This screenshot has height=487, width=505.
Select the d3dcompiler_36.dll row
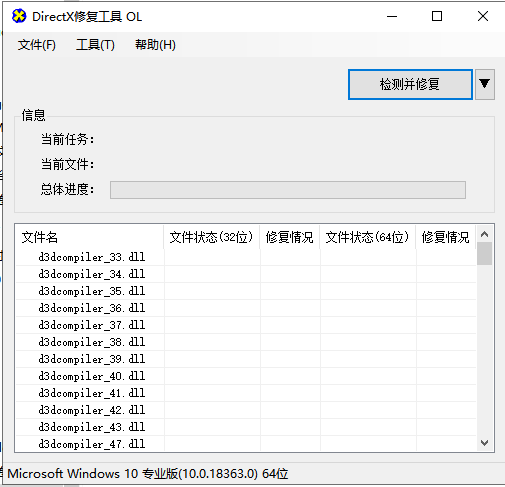pyautogui.click(x=246, y=308)
